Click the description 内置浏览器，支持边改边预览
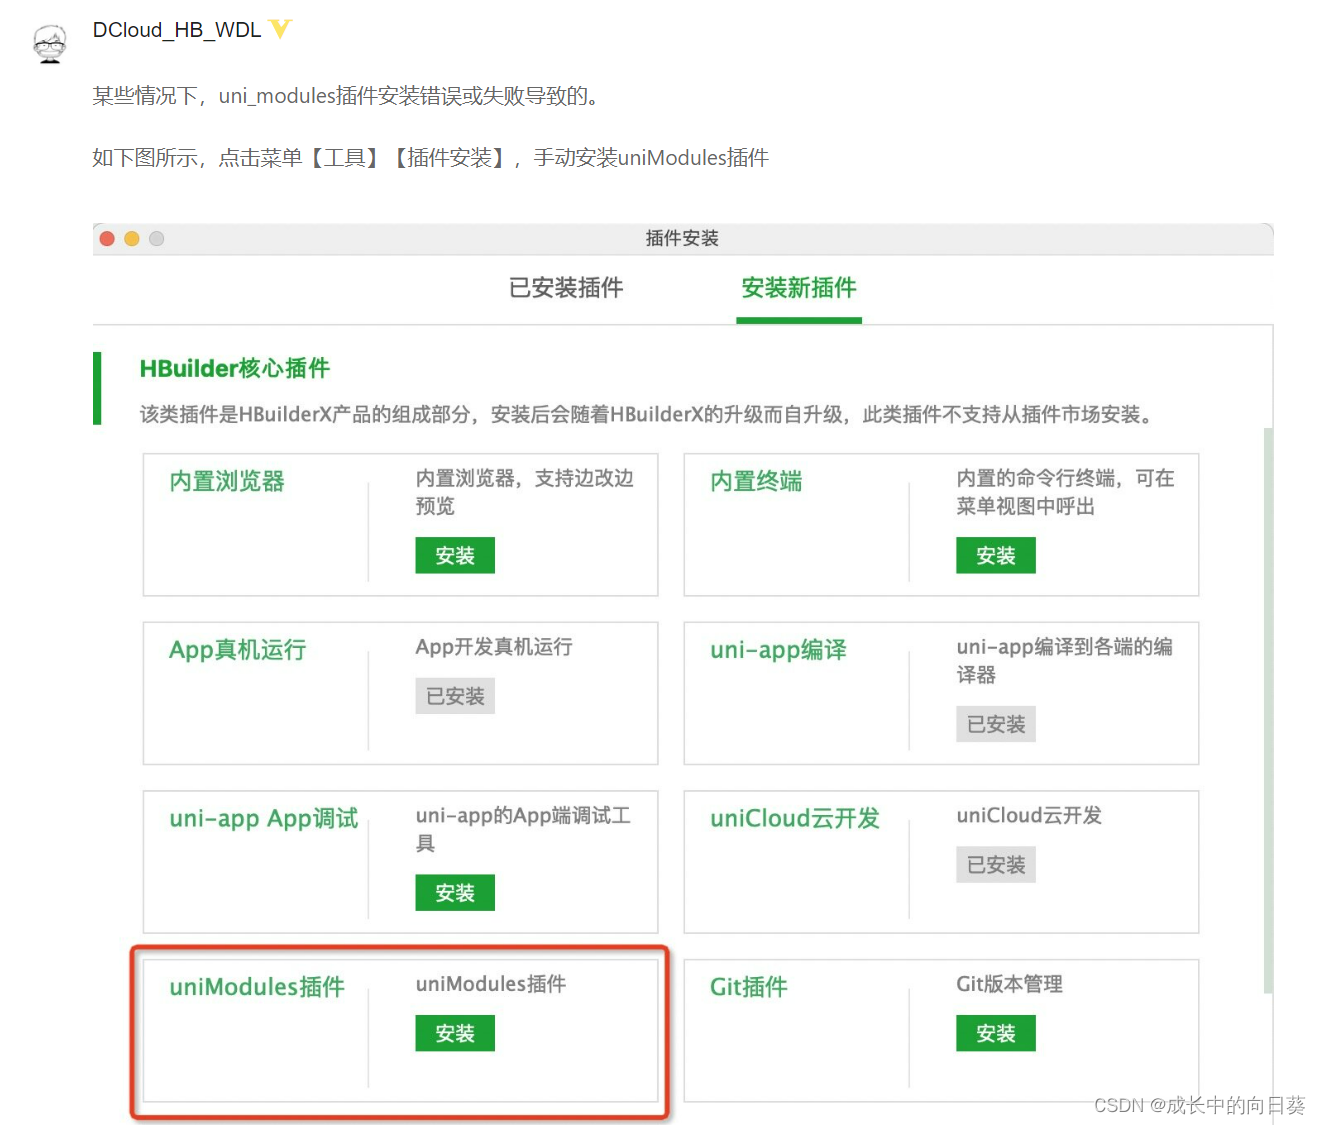The height and width of the screenshot is (1125, 1321). pyautogui.click(x=525, y=492)
